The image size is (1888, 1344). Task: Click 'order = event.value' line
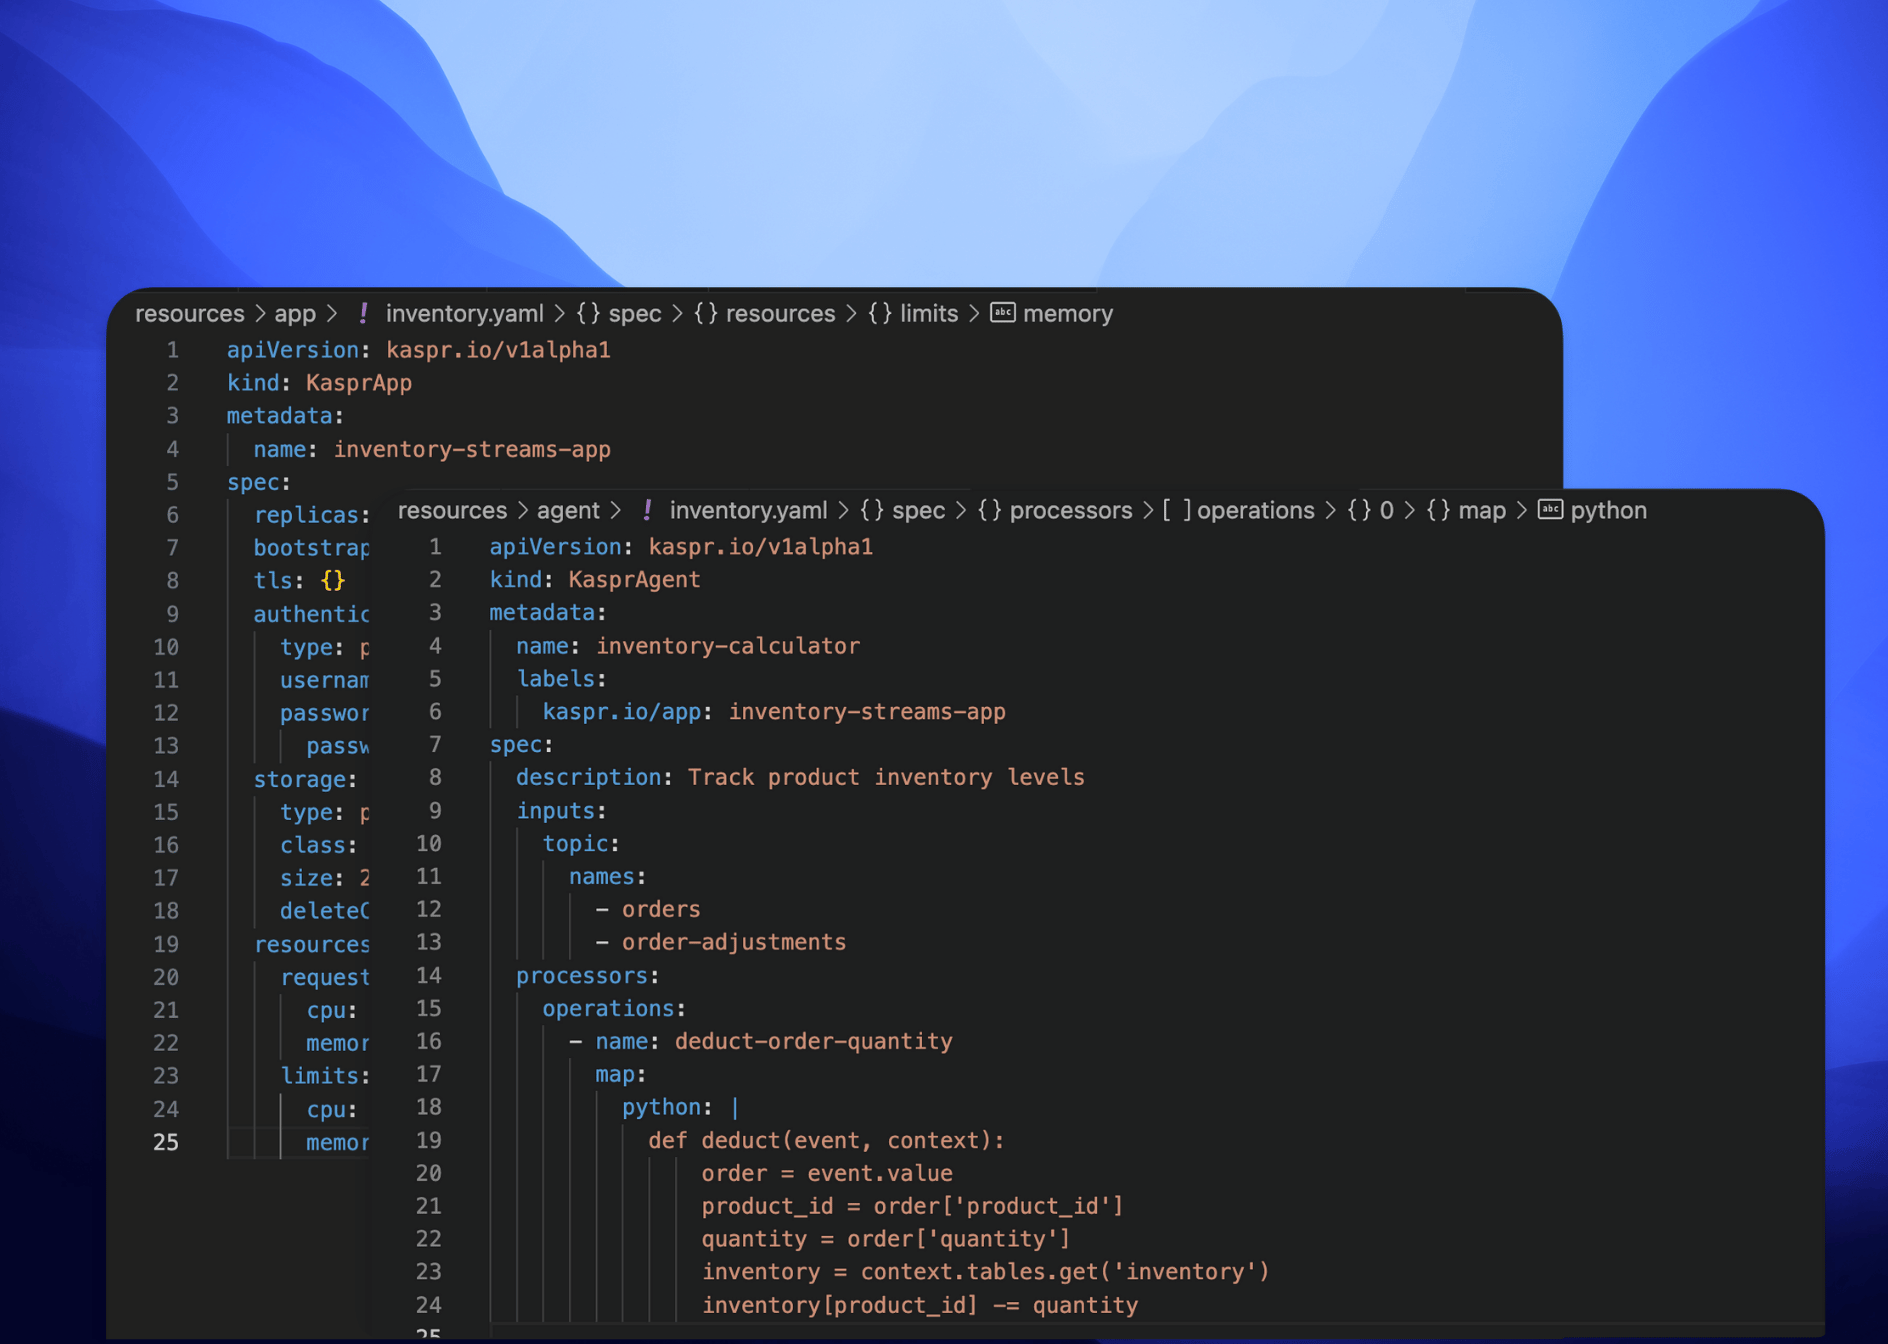point(827,1174)
